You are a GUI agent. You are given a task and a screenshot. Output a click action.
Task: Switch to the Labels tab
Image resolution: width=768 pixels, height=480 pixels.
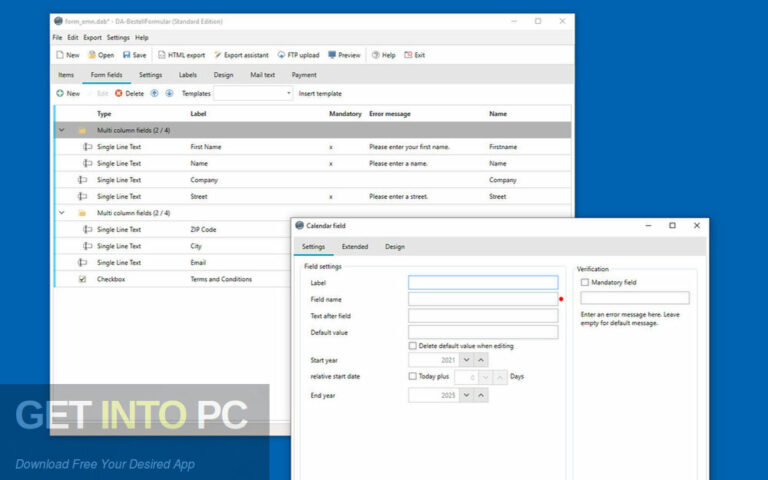pos(188,75)
